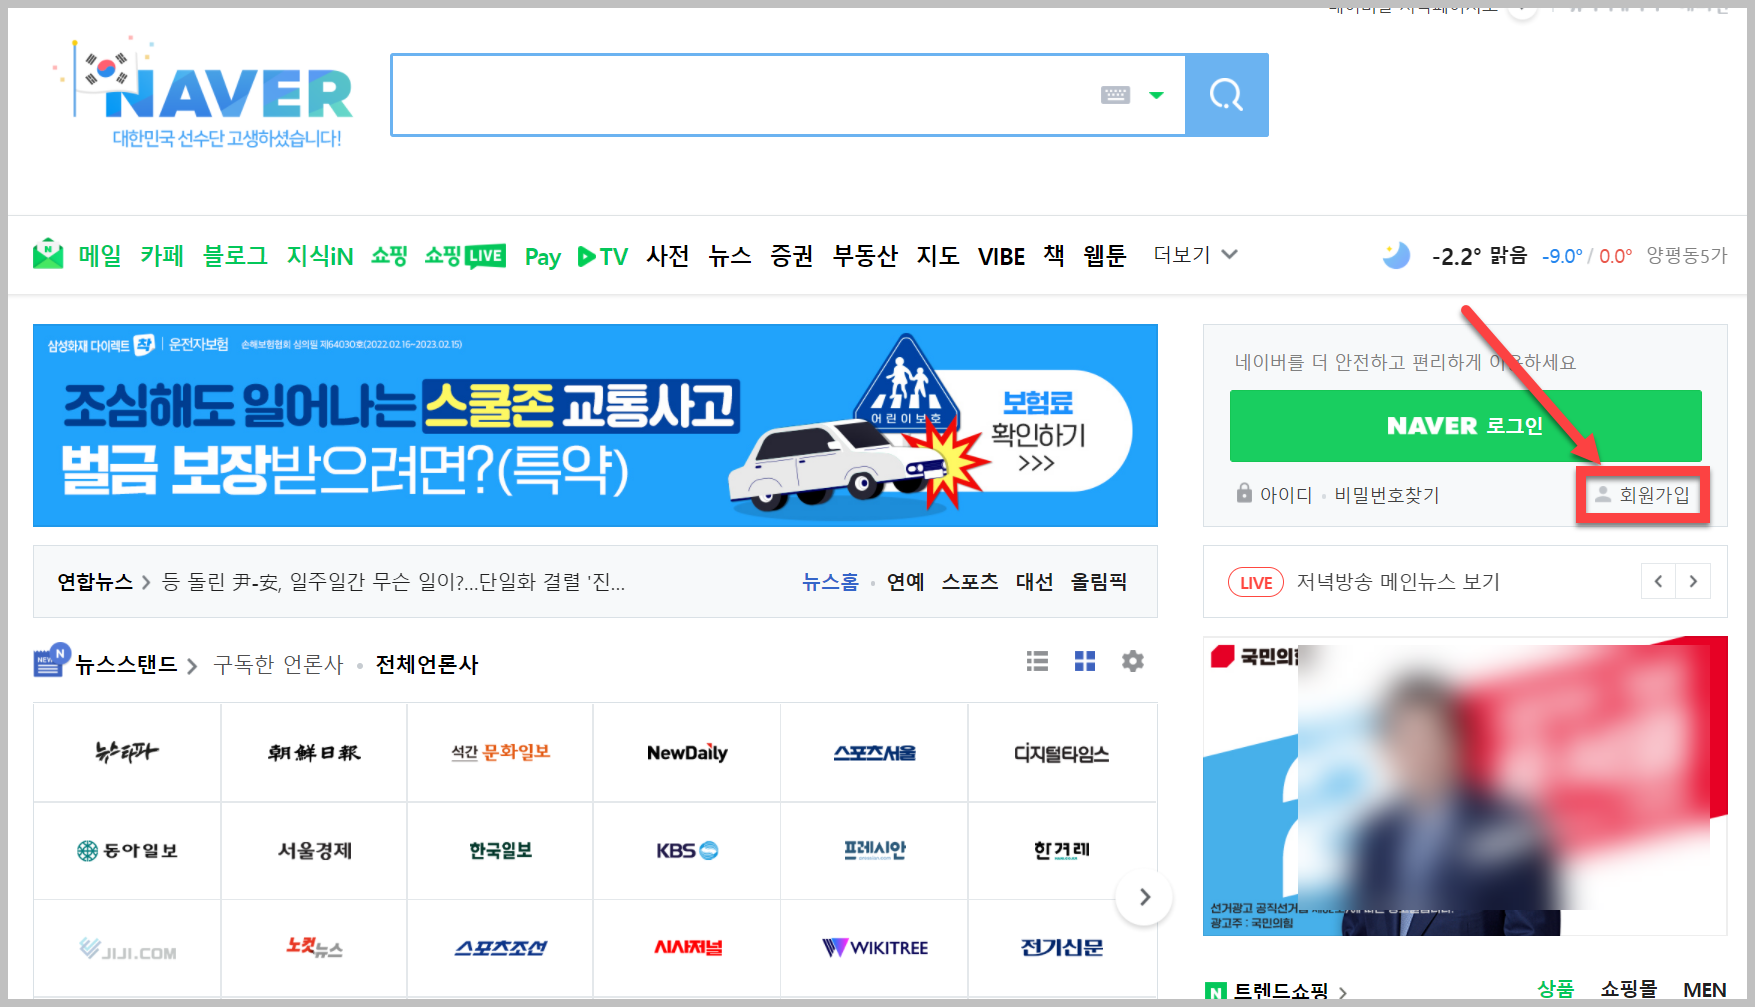Open the on-screen keyboard icon in search box
The image size is (1755, 1007).
click(x=1115, y=95)
